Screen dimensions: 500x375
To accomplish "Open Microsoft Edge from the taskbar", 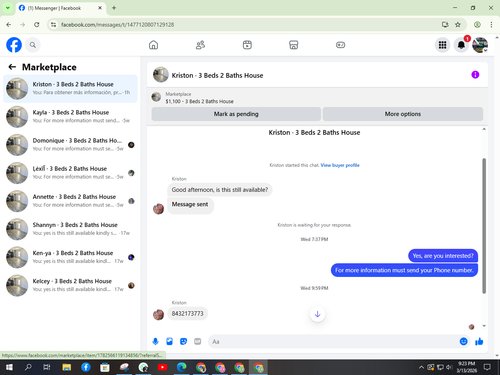I will pyautogui.click(x=182, y=367).
